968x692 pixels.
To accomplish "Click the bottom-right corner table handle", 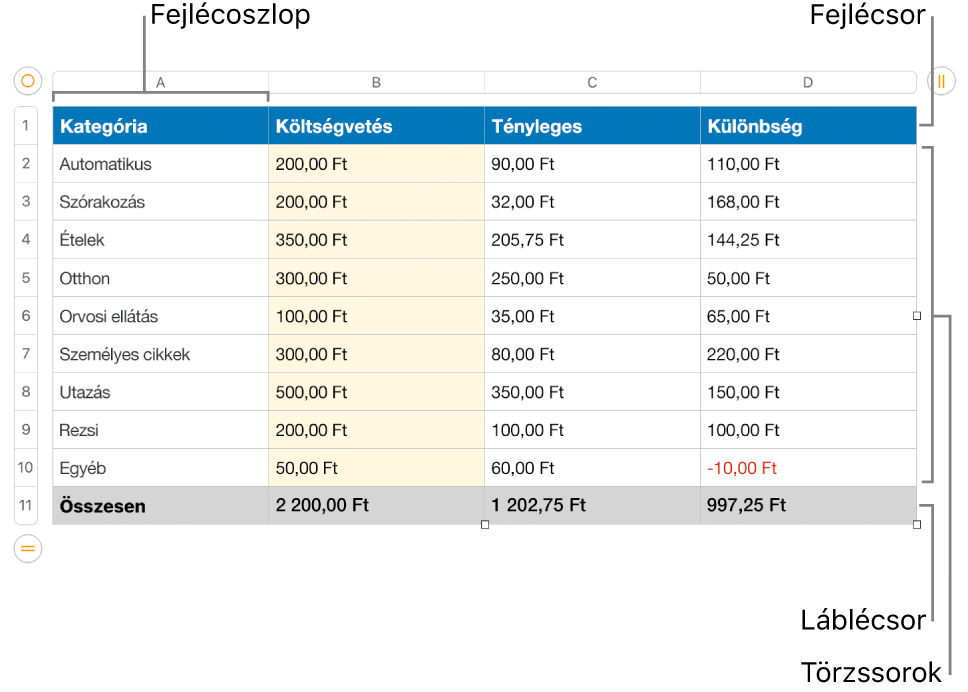I will tap(917, 525).
